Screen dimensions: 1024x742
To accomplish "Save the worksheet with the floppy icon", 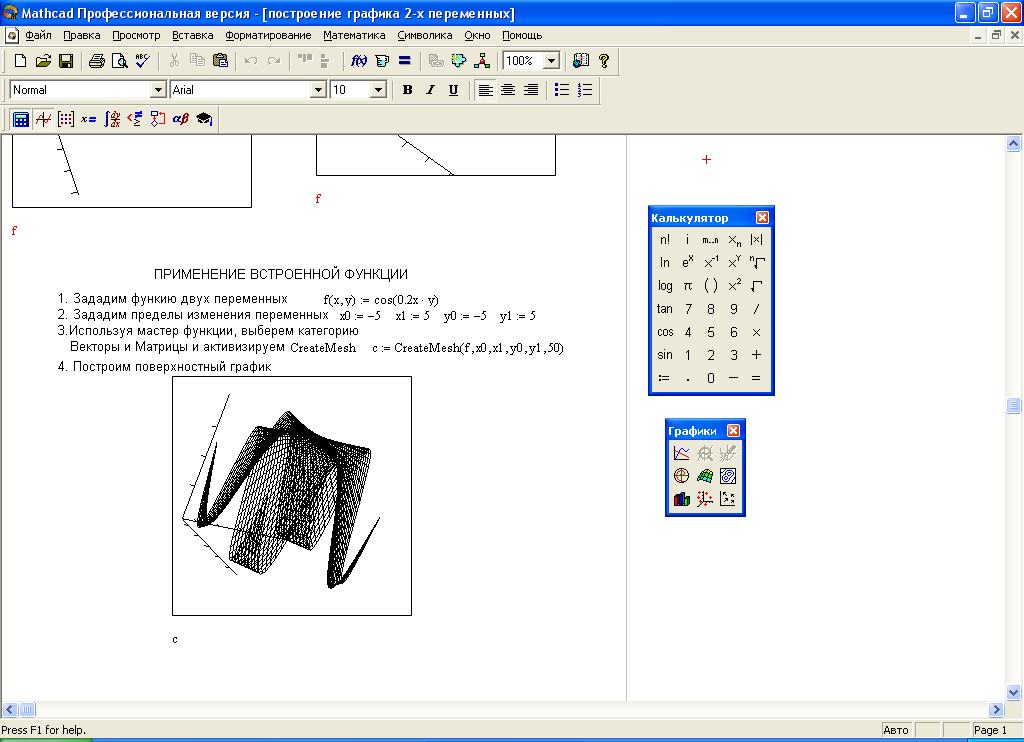I will click(66, 61).
